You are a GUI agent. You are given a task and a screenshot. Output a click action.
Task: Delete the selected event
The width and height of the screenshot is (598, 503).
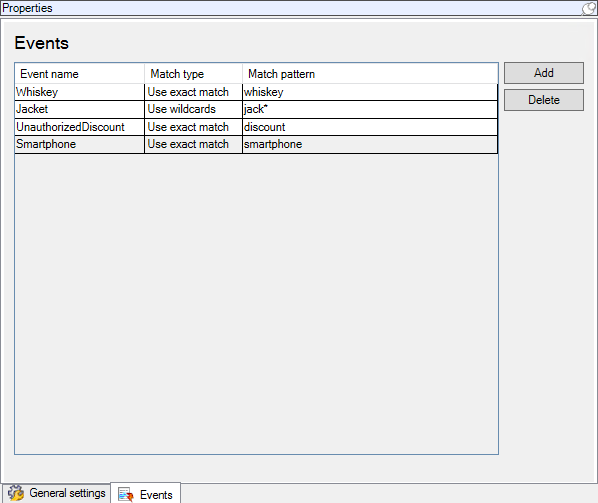[543, 100]
